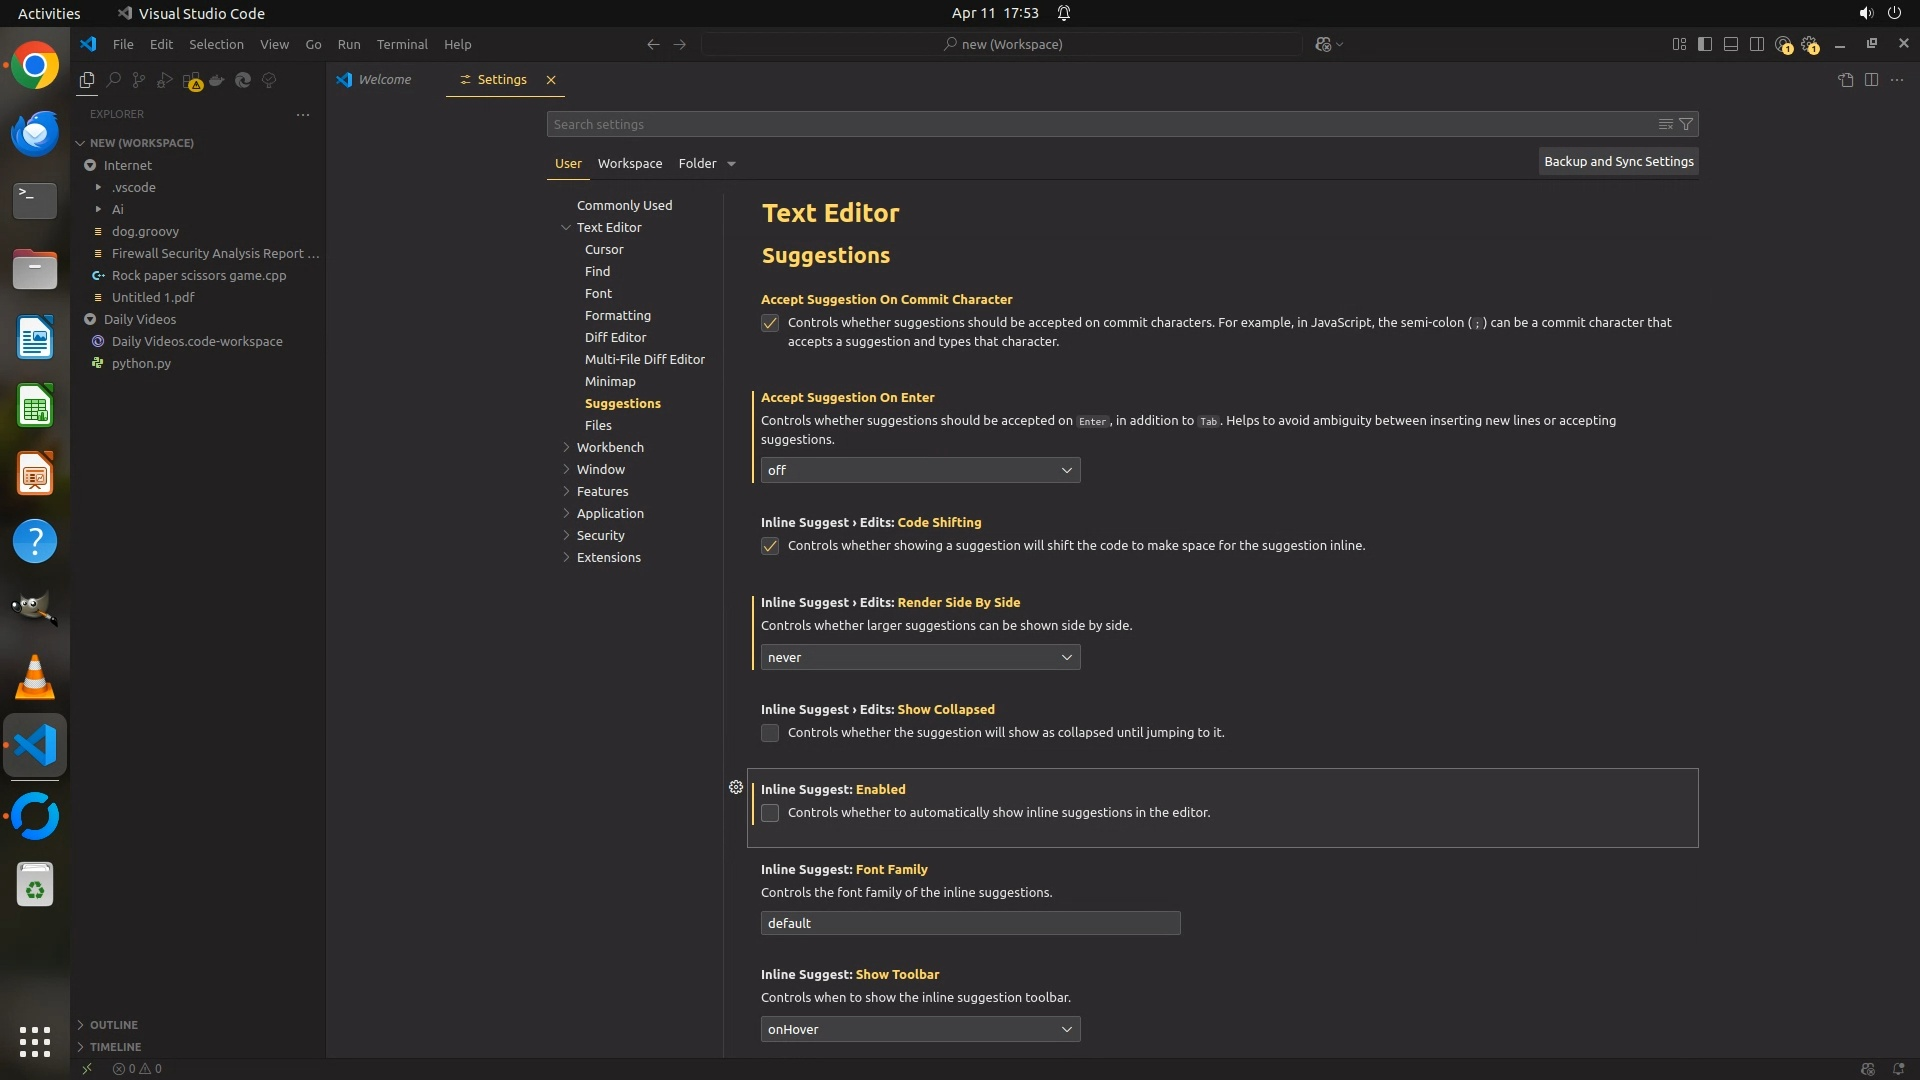Viewport: 1920px width, 1080px height.
Task: Open the Docker activity bar icon
Action: click(x=217, y=80)
